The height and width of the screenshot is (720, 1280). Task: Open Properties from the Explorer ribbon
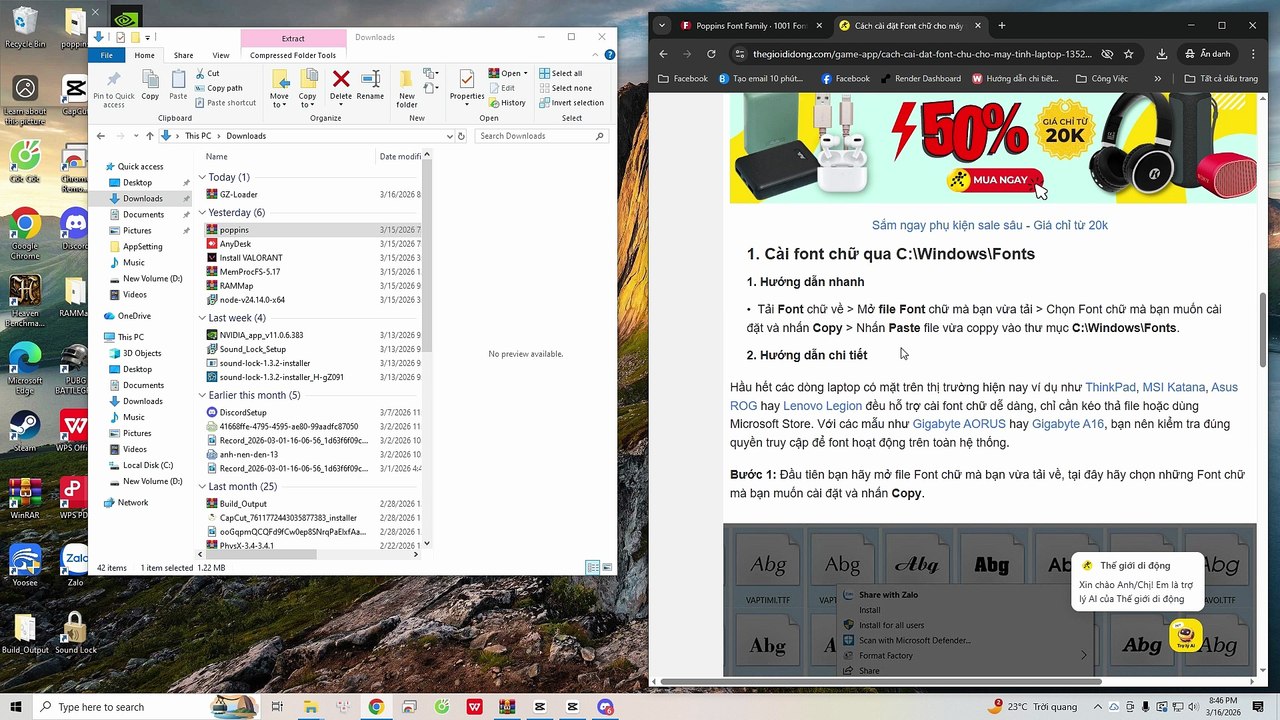point(467,86)
